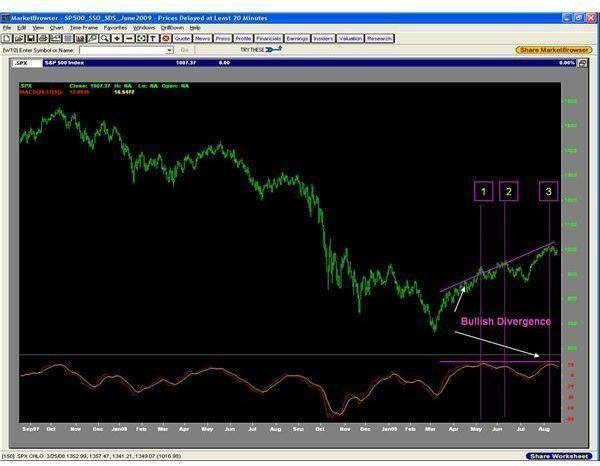
Task: Click the fit-to-window square toolbar icon
Action: pyautogui.click(x=141, y=38)
